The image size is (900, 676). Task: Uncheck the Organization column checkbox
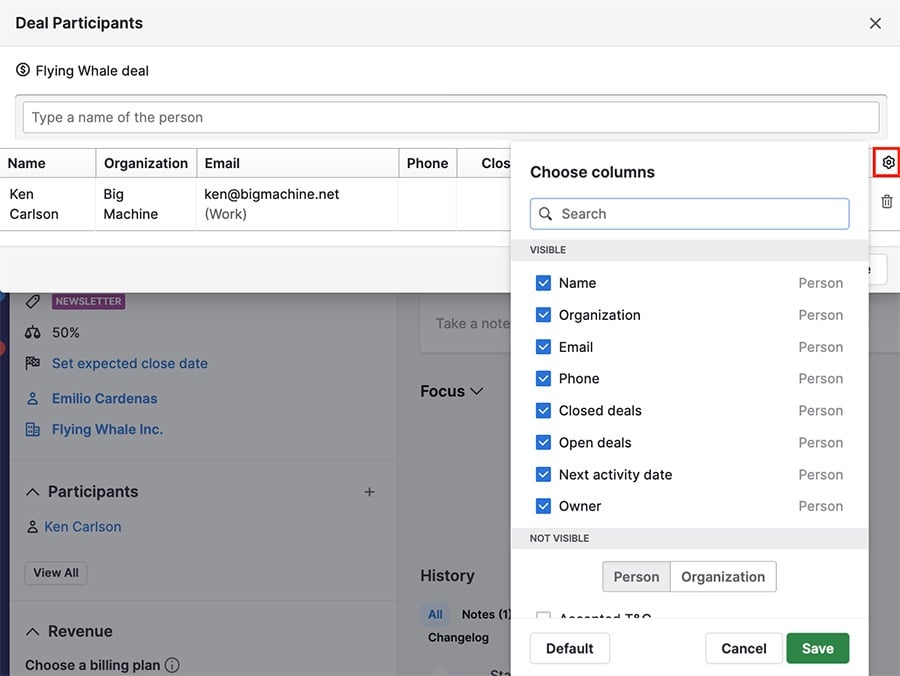pos(543,315)
